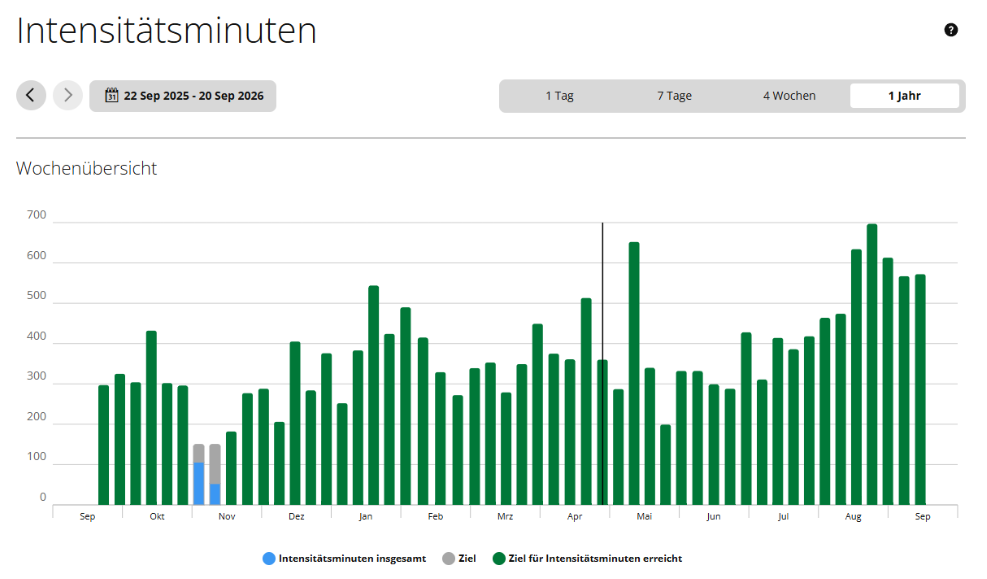
Task: Click the Intensitätsminuten page title
Action: click(x=166, y=30)
